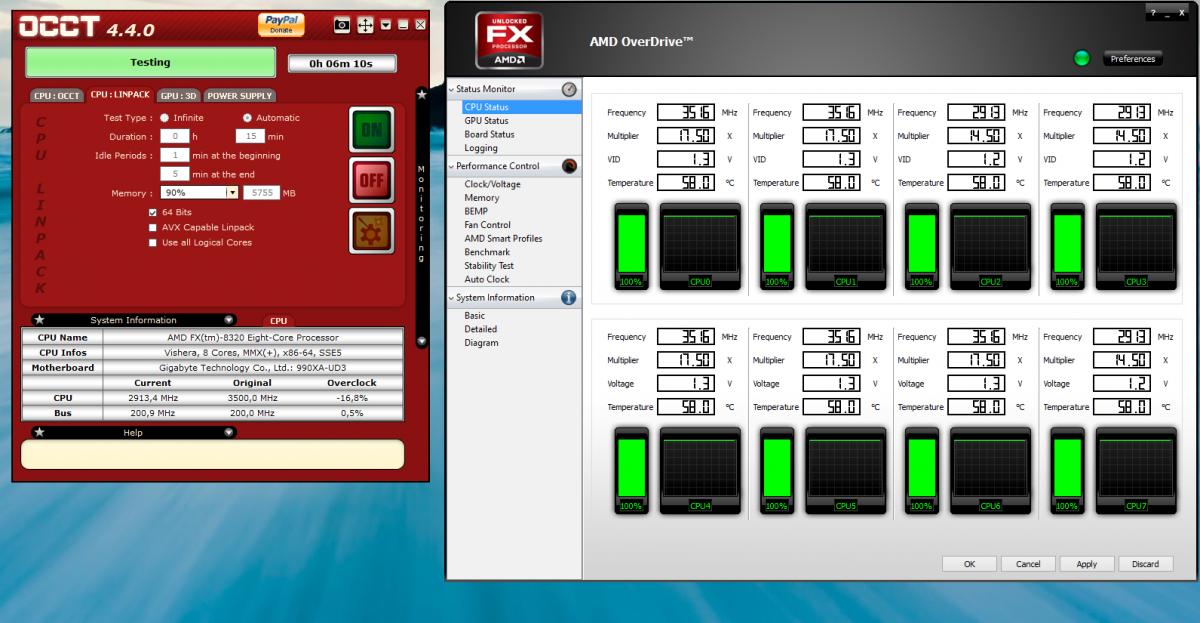Select the Infinite test type radio
Screen dimensions: 1200x623
(164, 118)
